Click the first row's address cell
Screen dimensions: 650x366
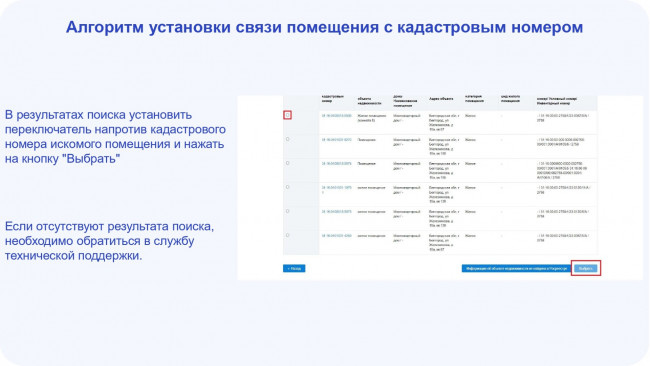click(x=444, y=123)
